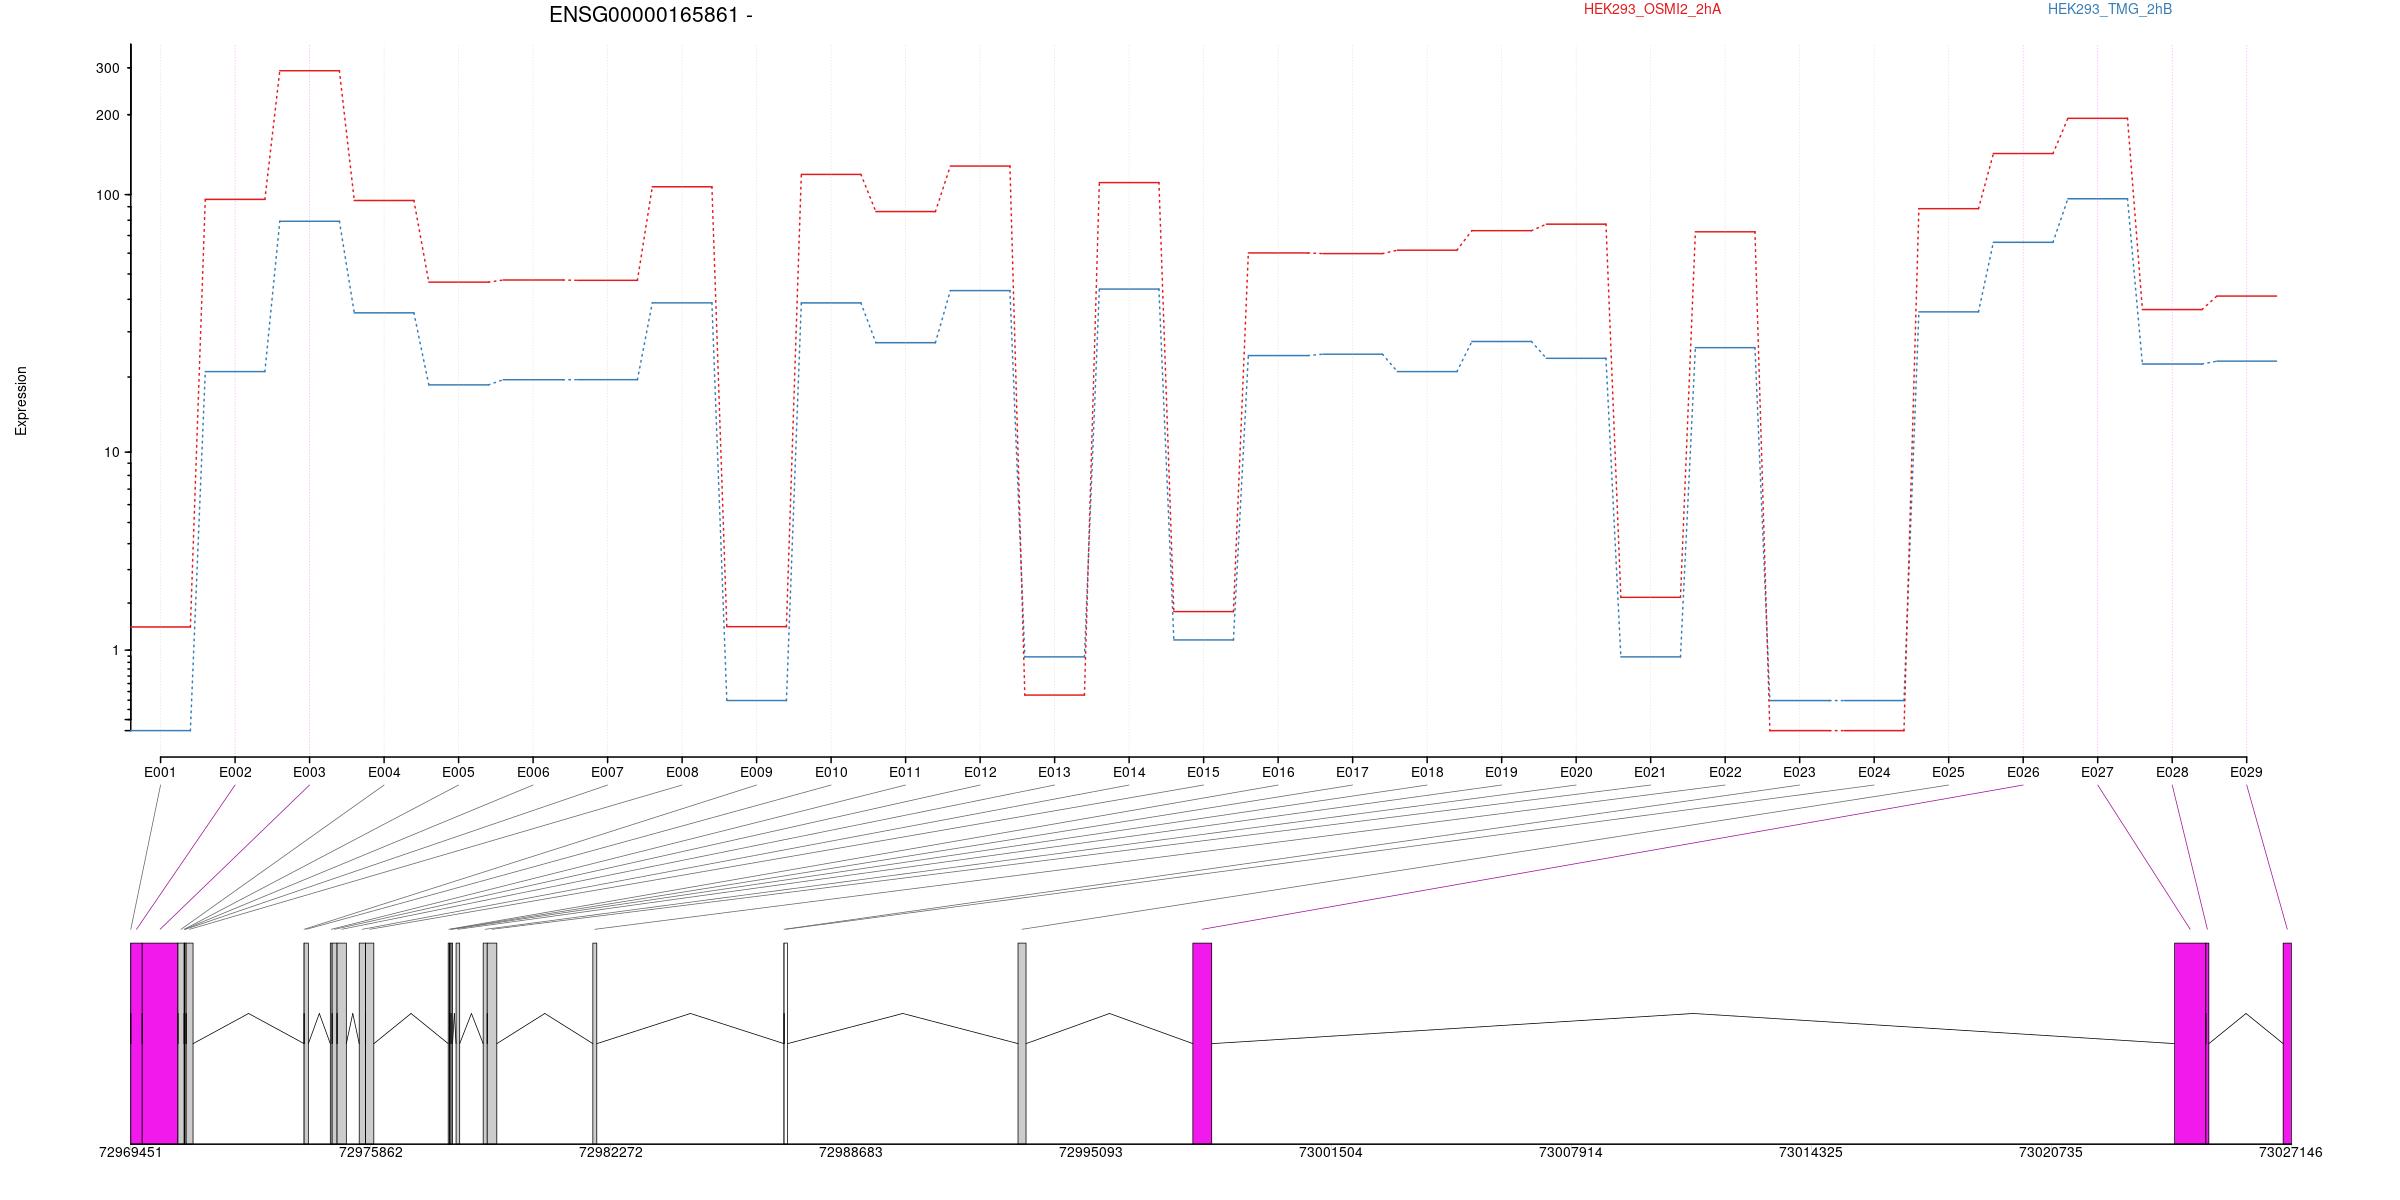
Task: Click genomic coordinate 73014325
Action: (x=1811, y=1152)
